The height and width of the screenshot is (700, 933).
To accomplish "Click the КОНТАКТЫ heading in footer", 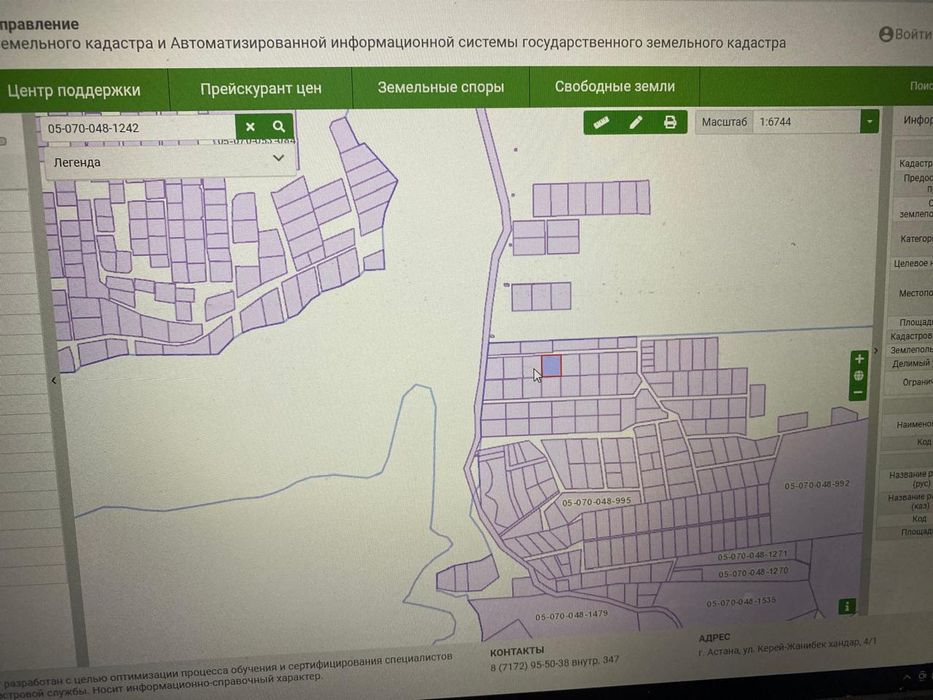I will click(x=516, y=651).
